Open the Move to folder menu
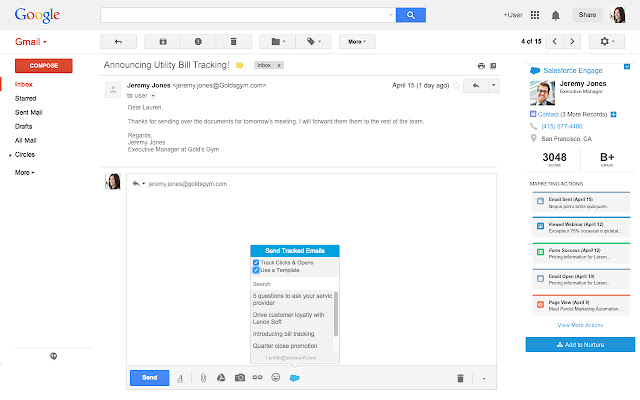Screen dimensions: 640x400 [278, 42]
